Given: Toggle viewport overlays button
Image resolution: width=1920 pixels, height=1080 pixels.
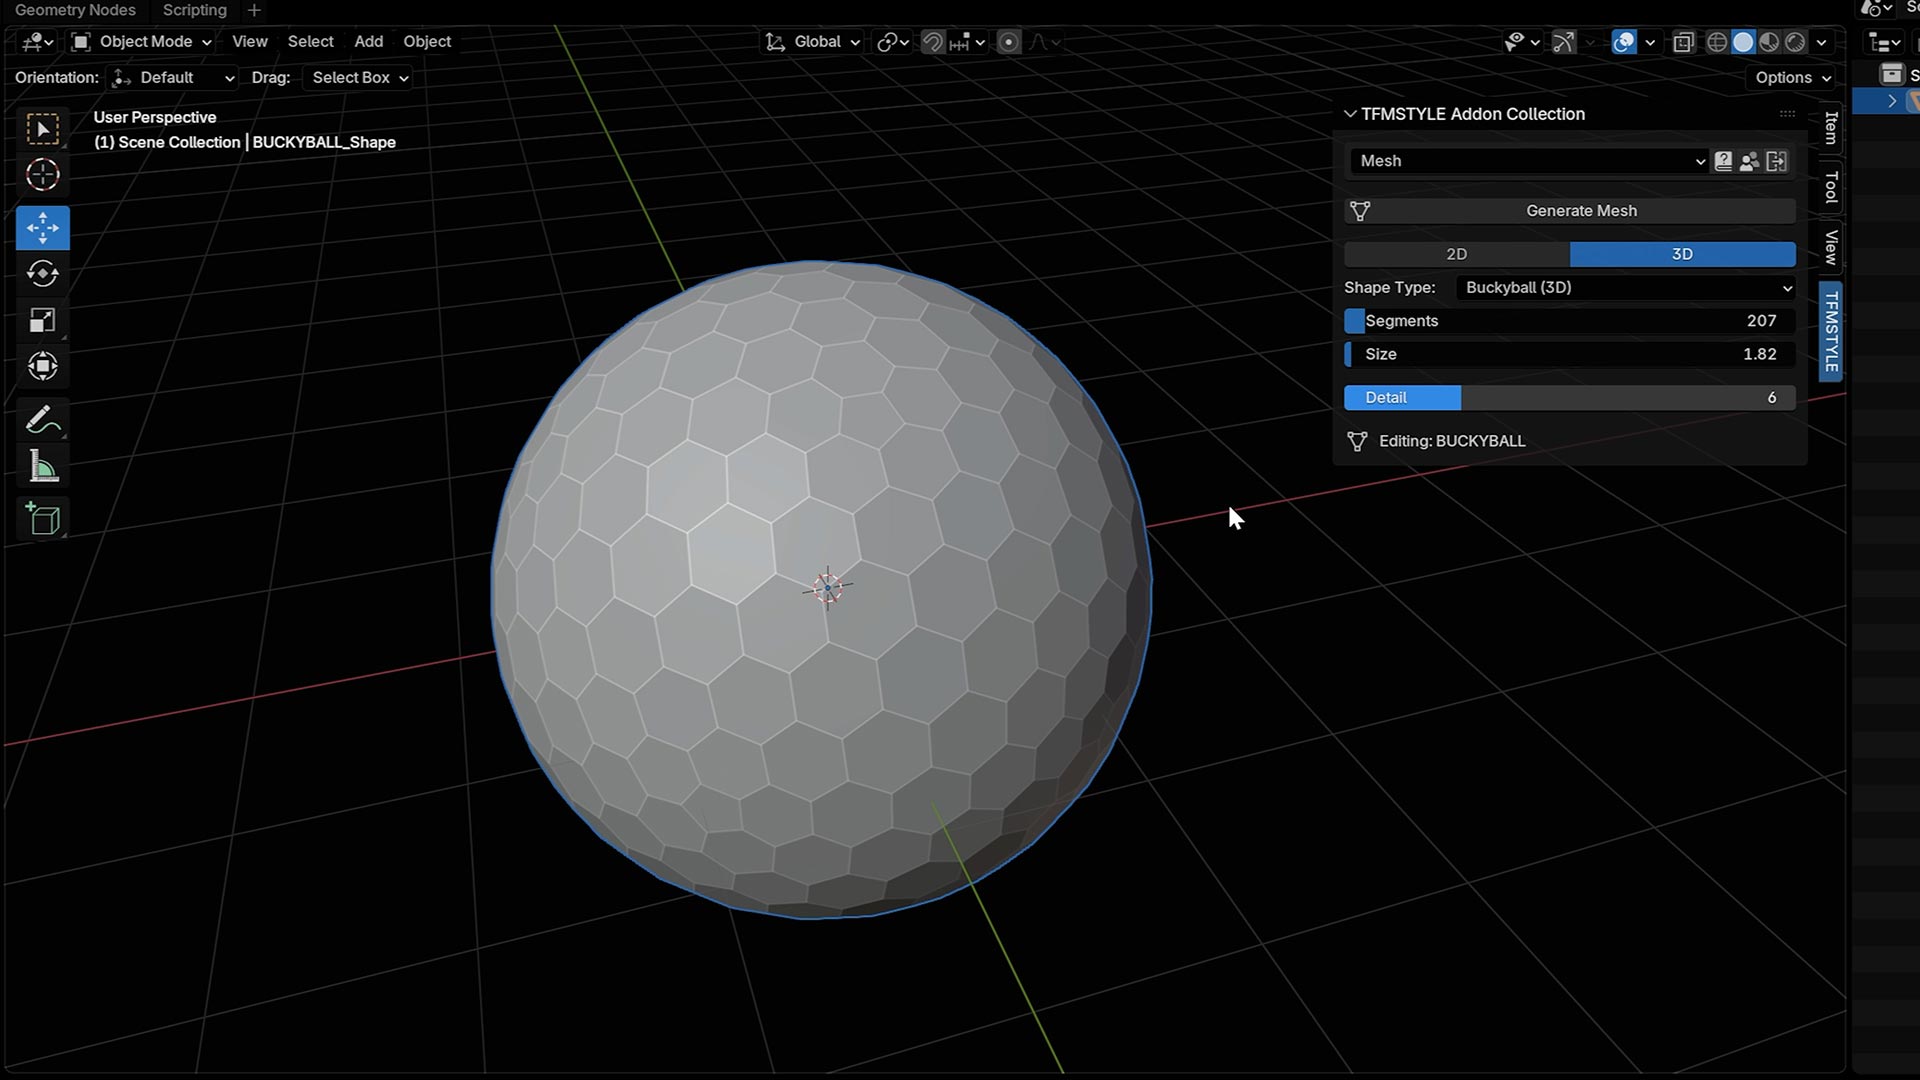Looking at the screenshot, I should 1624,42.
